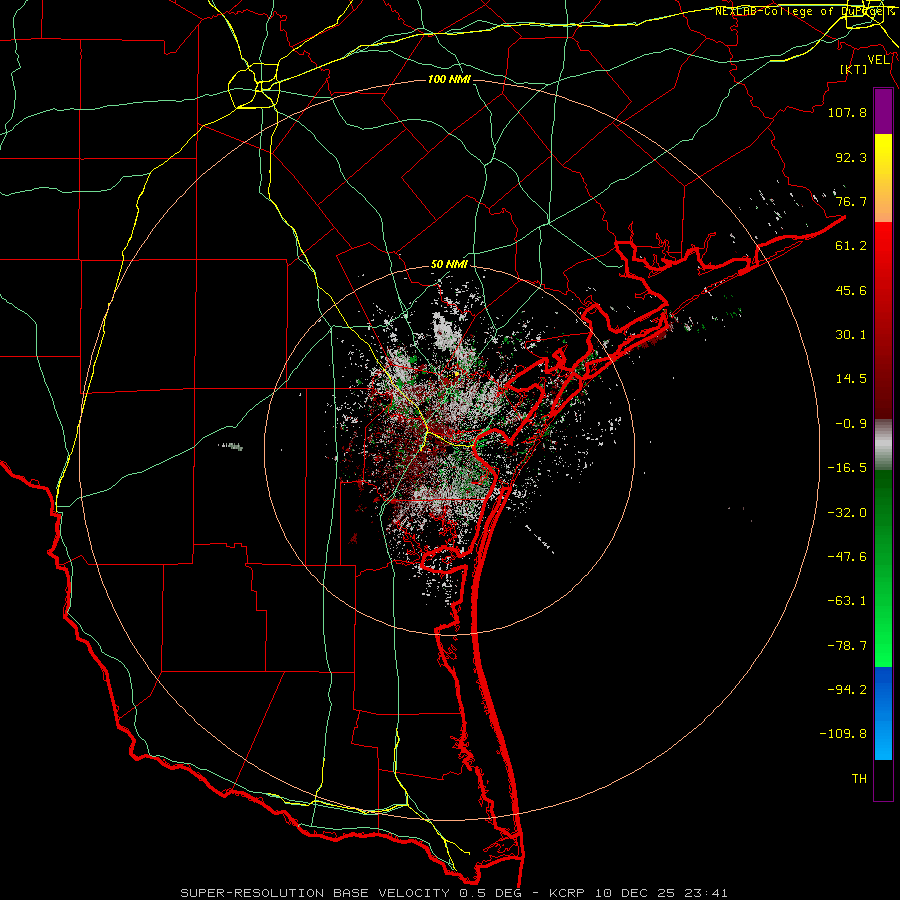Click the gray near-zero segment of the color bar
The width and height of the screenshot is (900, 900).
tap(883, 445)
